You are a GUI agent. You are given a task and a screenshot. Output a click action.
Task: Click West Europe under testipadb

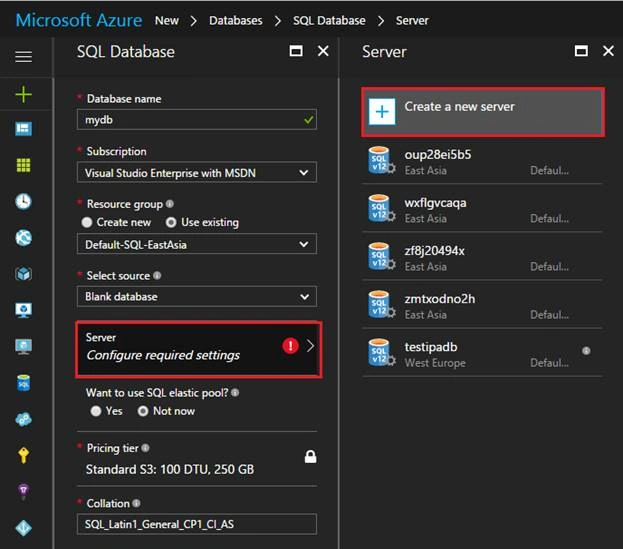coord(435,363)
